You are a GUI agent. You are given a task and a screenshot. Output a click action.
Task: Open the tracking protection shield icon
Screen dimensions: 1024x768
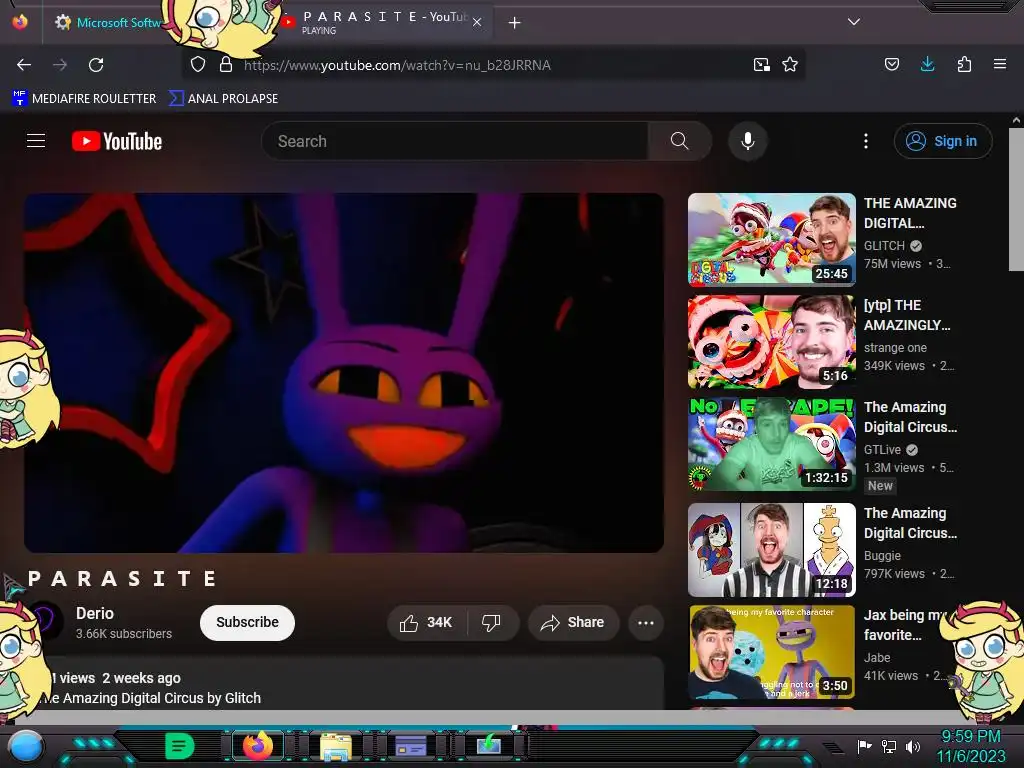pyautogui.click(x=198, y=64)
